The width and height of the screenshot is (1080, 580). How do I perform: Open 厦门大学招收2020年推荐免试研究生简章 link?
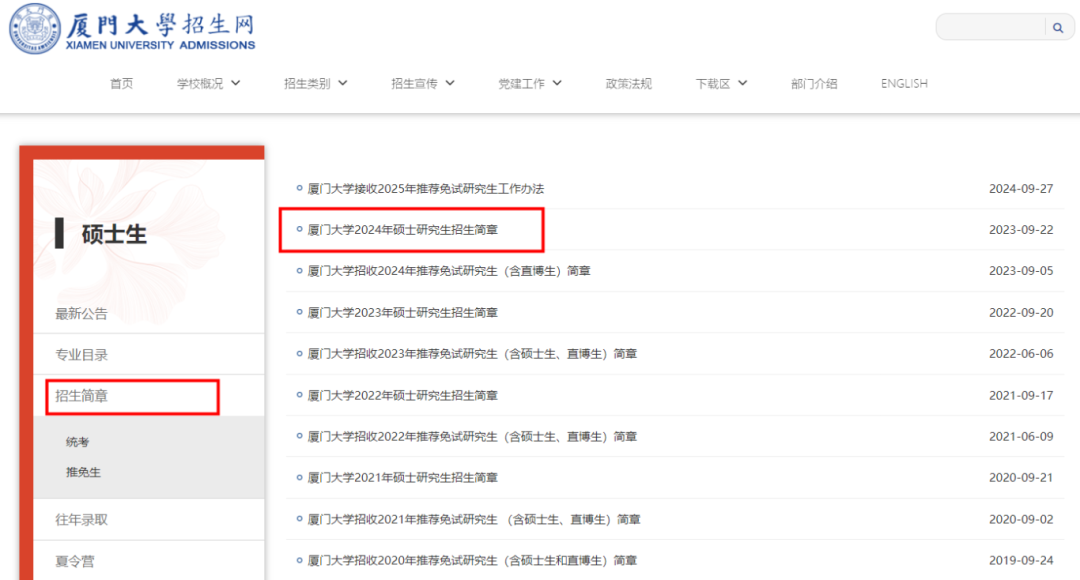pyautogui.click(x=472, y=561)
